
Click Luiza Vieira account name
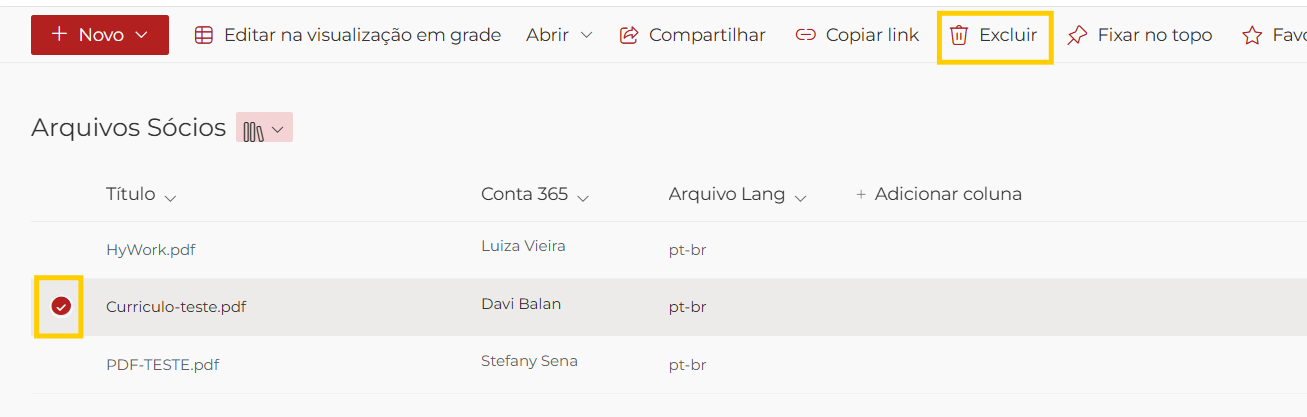523,246
